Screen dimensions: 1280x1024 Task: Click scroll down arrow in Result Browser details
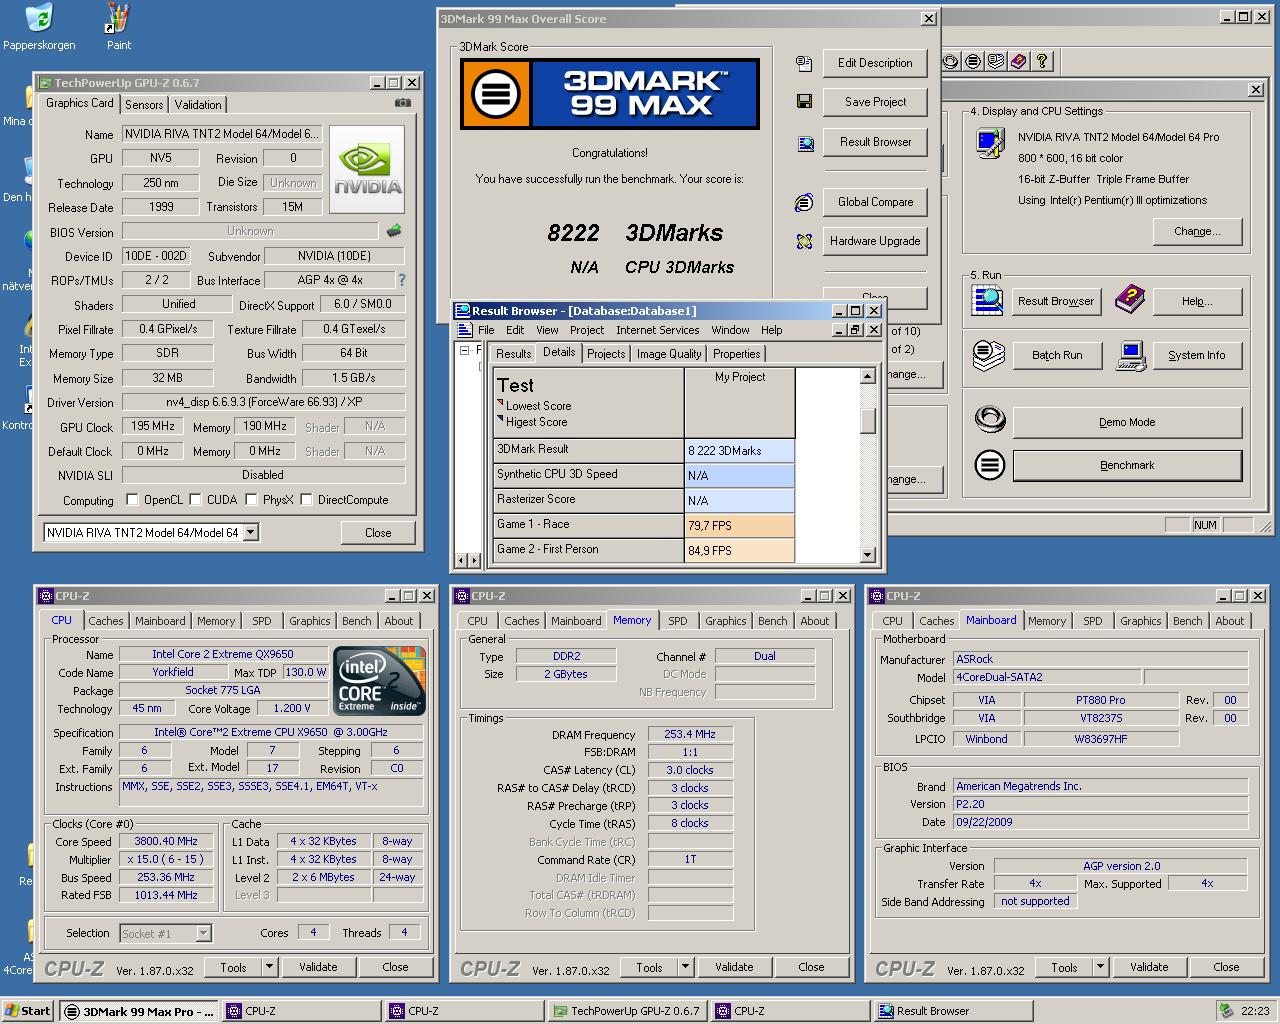pos(867,555)
